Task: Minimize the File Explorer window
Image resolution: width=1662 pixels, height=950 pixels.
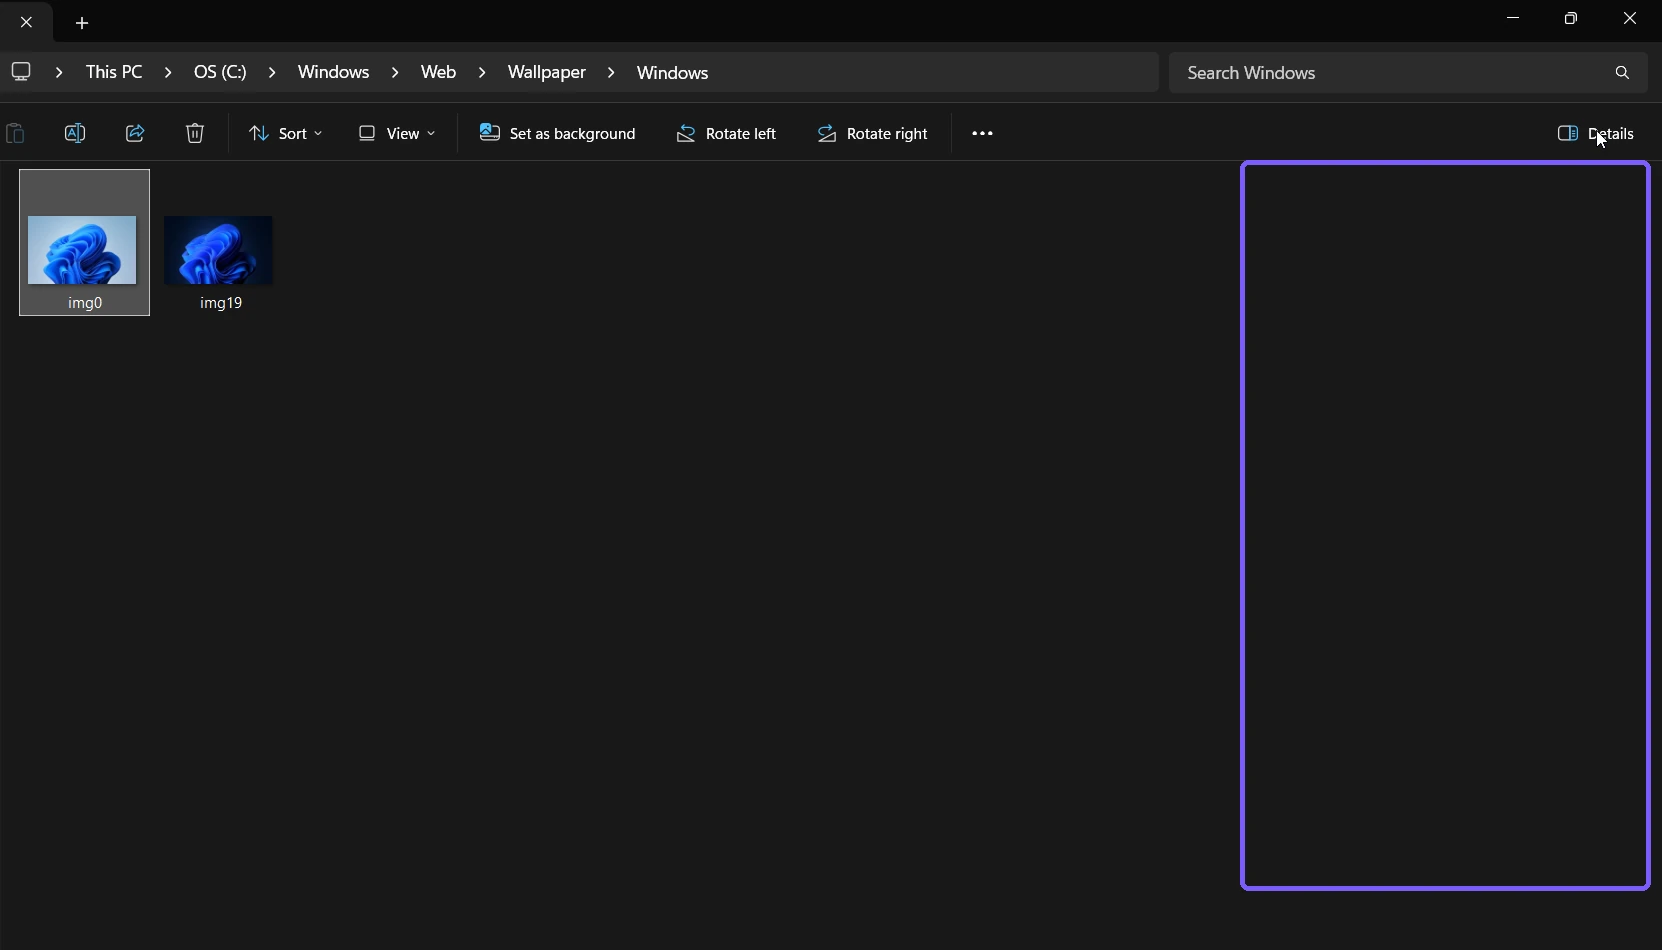Action: click(1513, 18)
